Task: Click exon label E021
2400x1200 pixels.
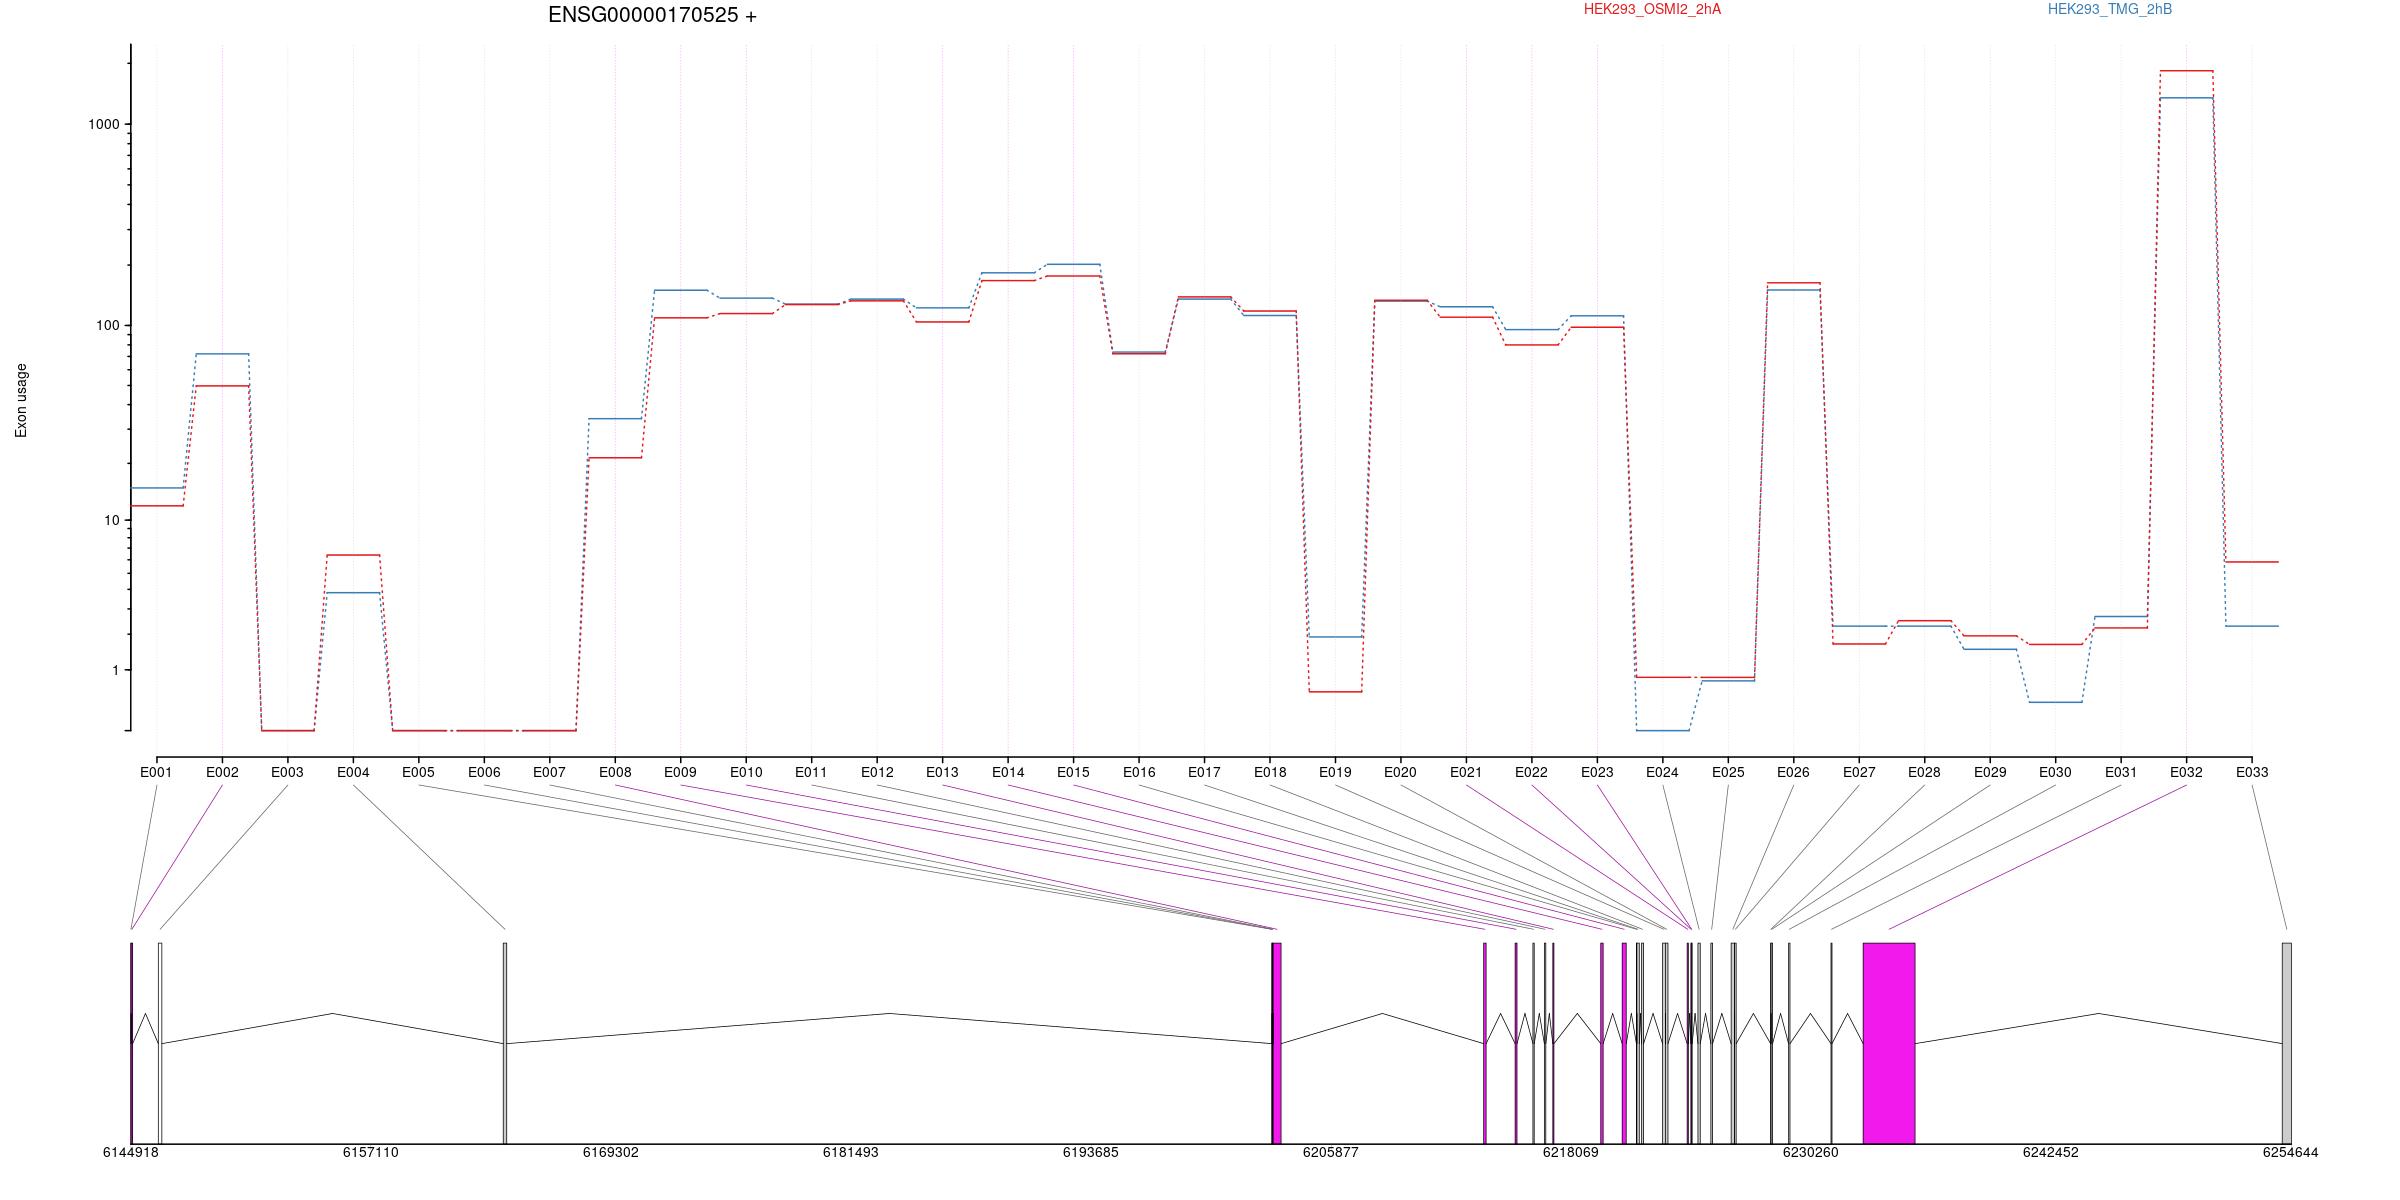Action: coord(1466,772)
